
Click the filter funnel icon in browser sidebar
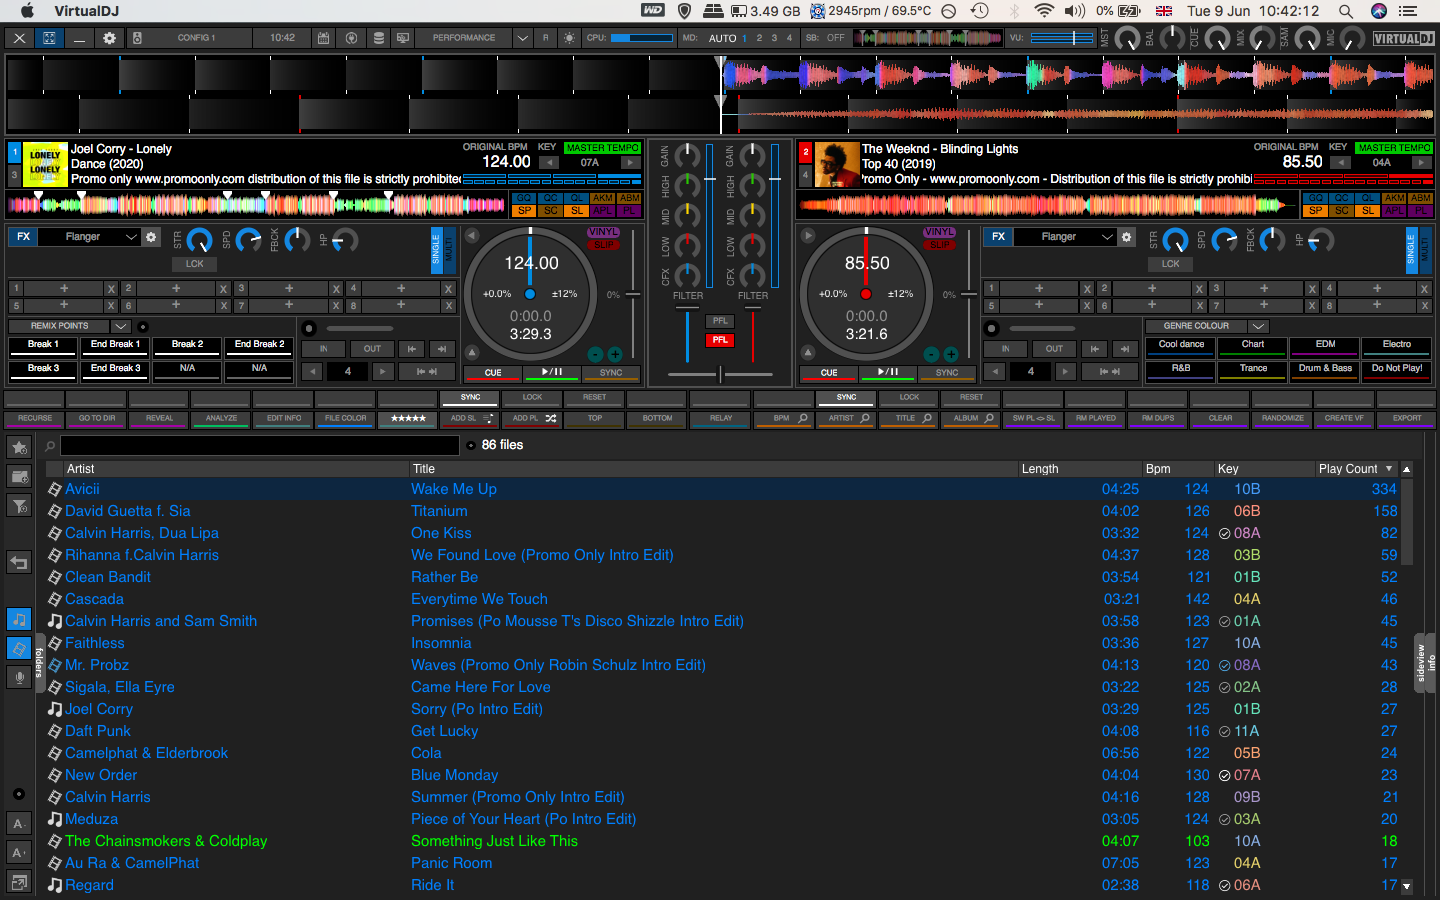[19, 505]
